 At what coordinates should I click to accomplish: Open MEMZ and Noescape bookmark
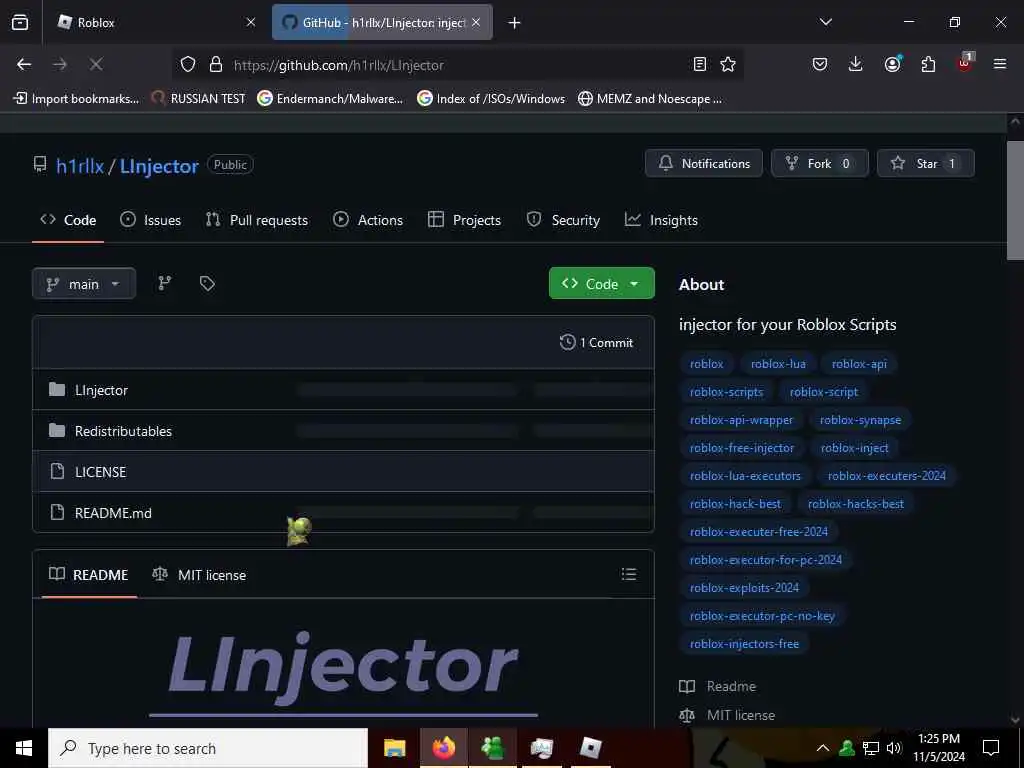pos(650,99)
